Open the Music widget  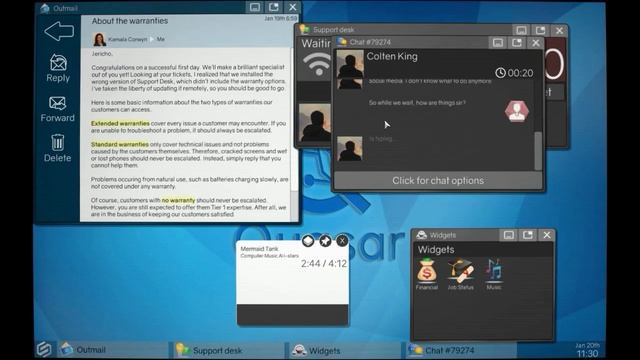pyautogui.click(x=494, y=274)
